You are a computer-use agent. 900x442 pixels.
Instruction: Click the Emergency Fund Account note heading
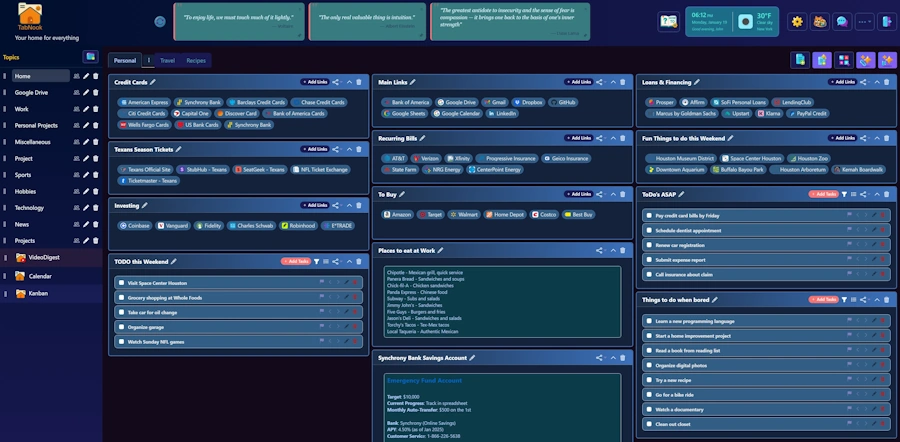coord(424,381)
